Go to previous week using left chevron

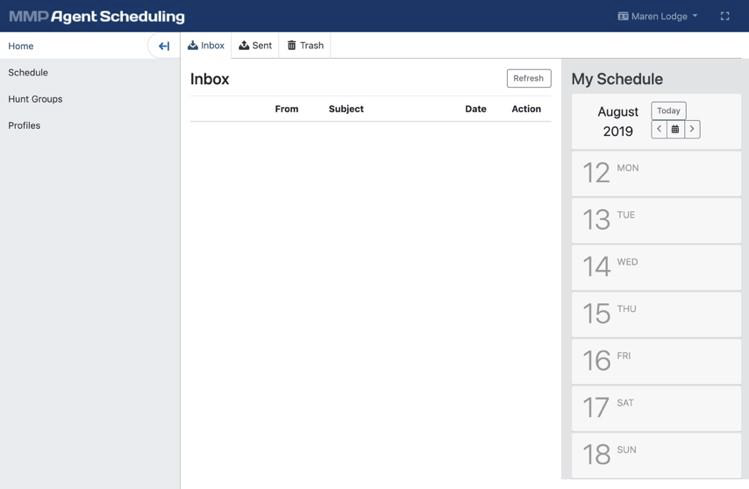point(659,130)
